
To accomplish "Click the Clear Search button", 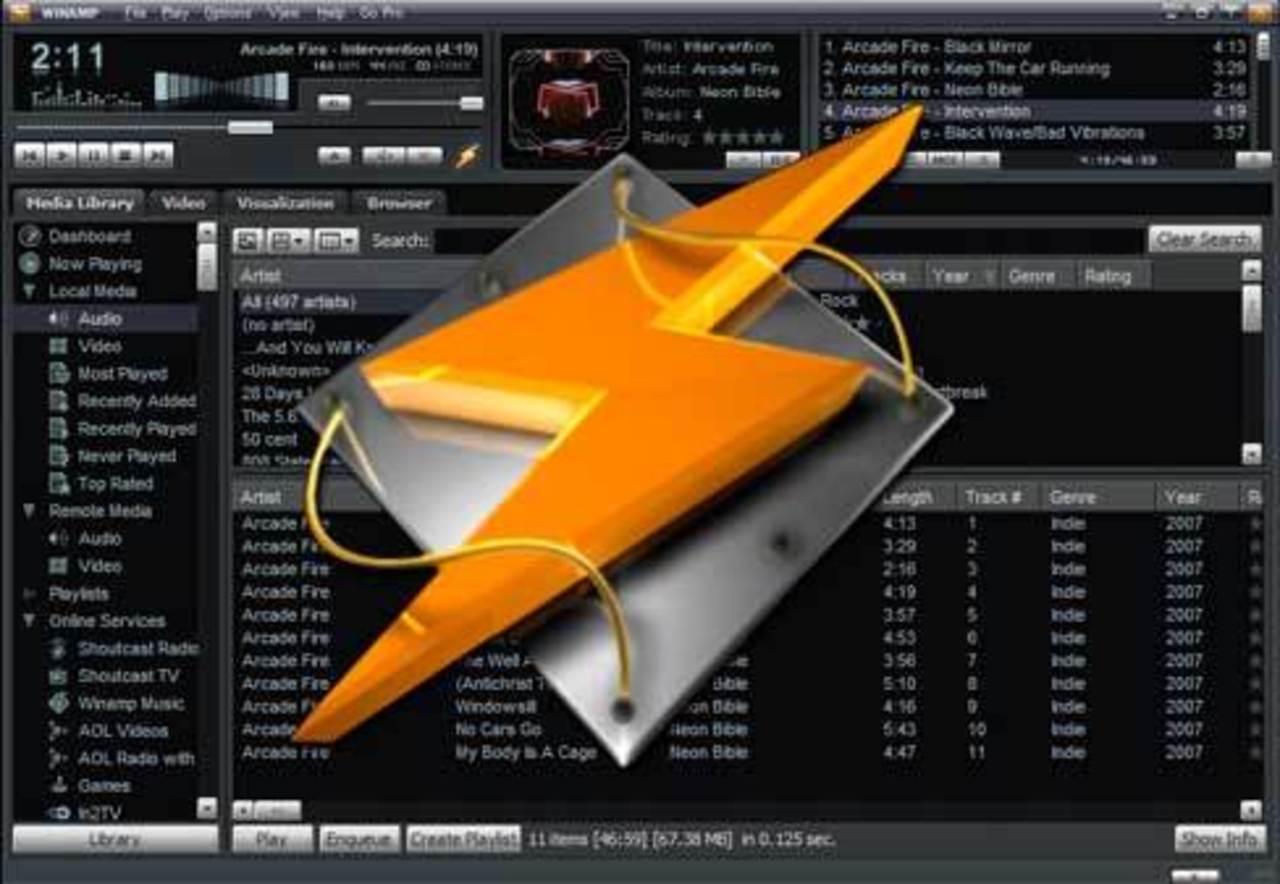I will pos(1205,240).
